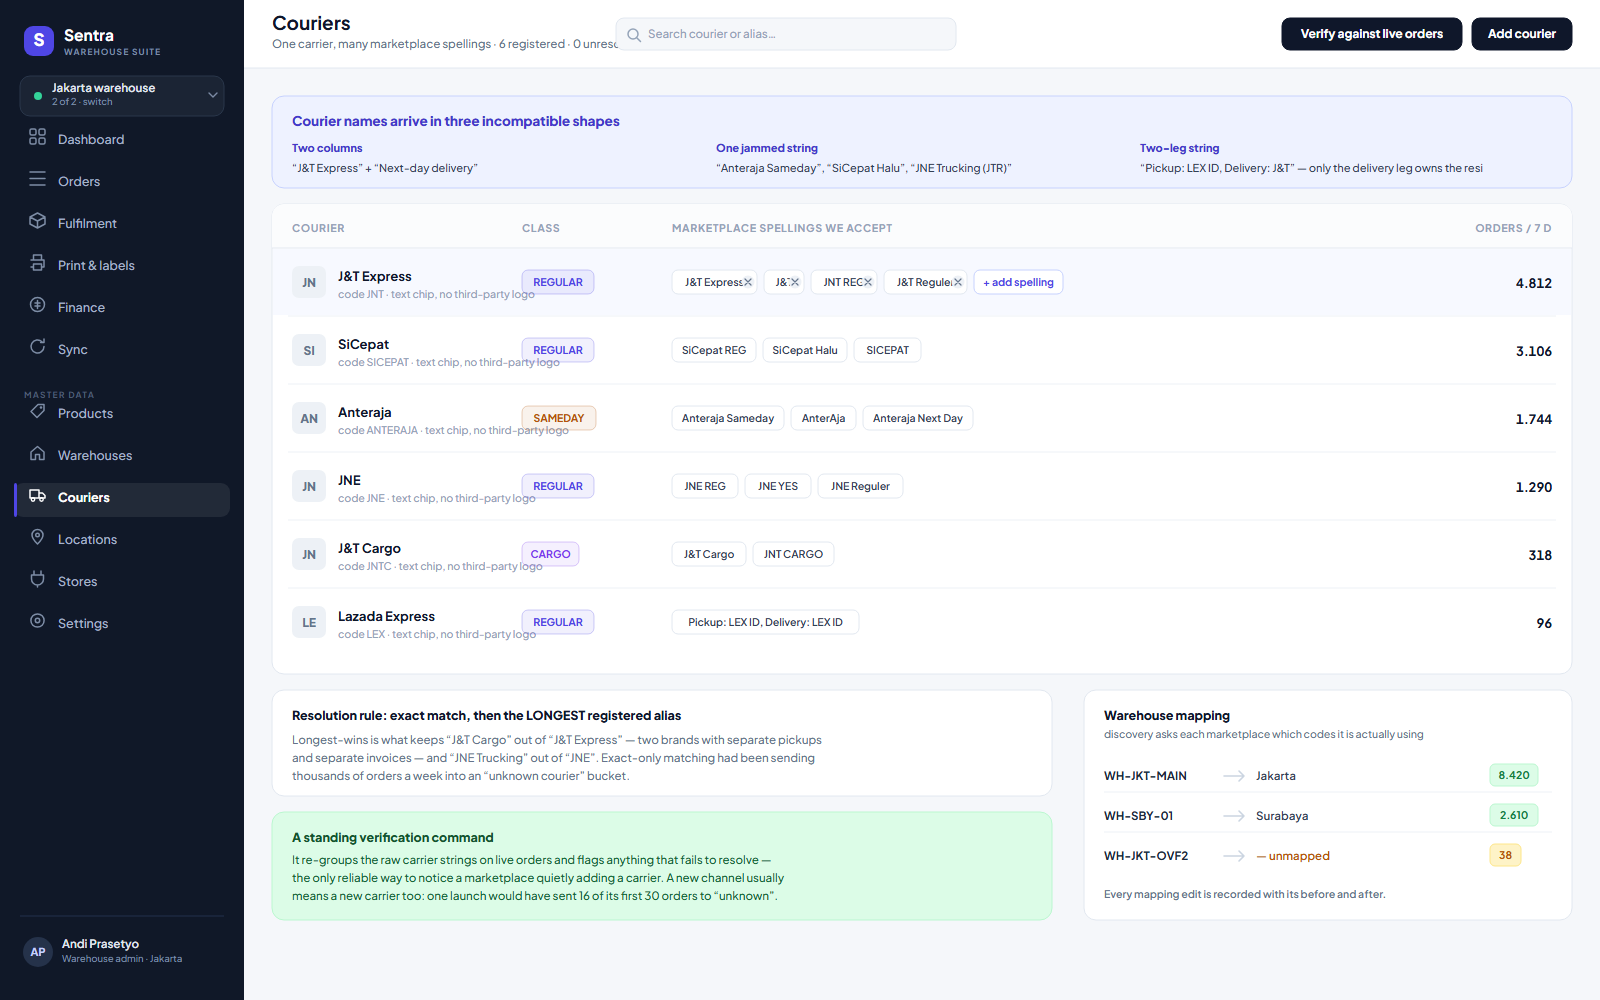Screen dimensions: 1600x1000
Task: Open Products in the sidebar
Action: point(122,413)
